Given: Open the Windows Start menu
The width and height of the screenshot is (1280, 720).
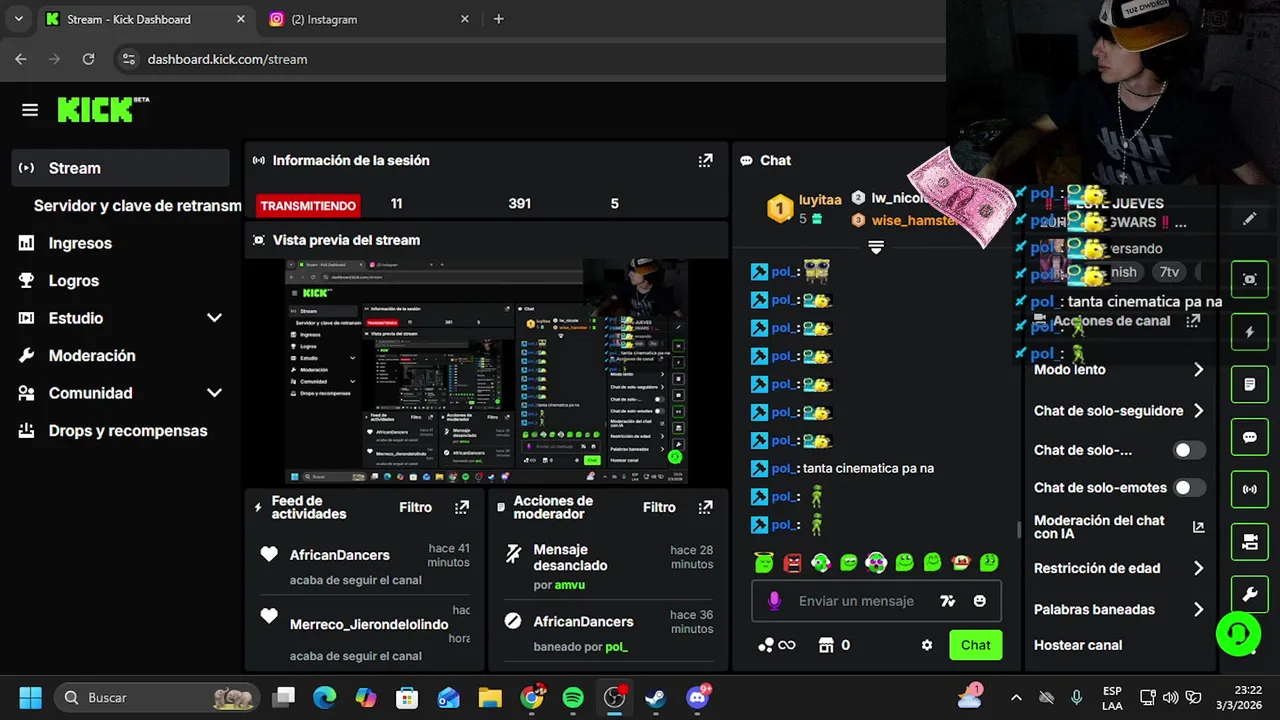Looking at the screenshot, I should (30, 697).
